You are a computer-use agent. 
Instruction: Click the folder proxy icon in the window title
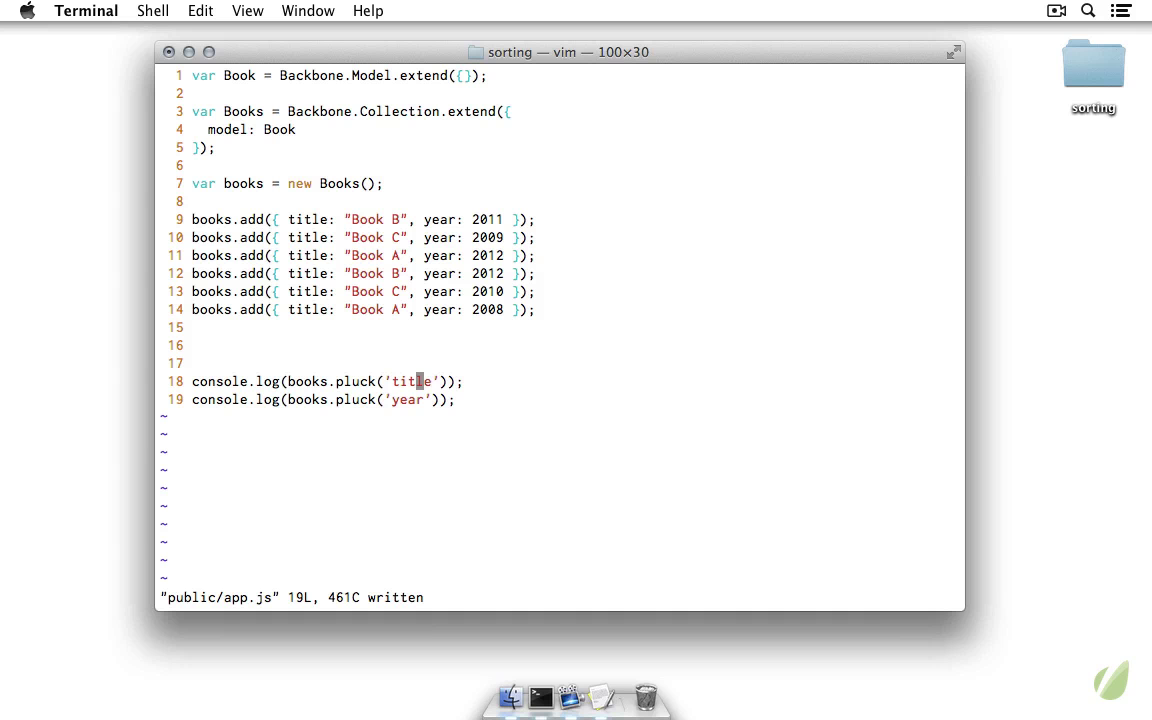(x=476, y=52)
